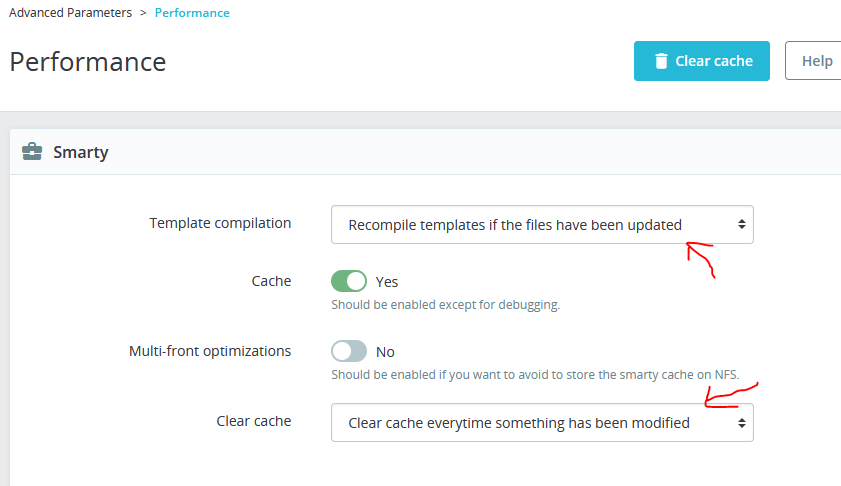
Task: Click the 'Yes' label beside Cache switch
Action: tap(387, 282)
